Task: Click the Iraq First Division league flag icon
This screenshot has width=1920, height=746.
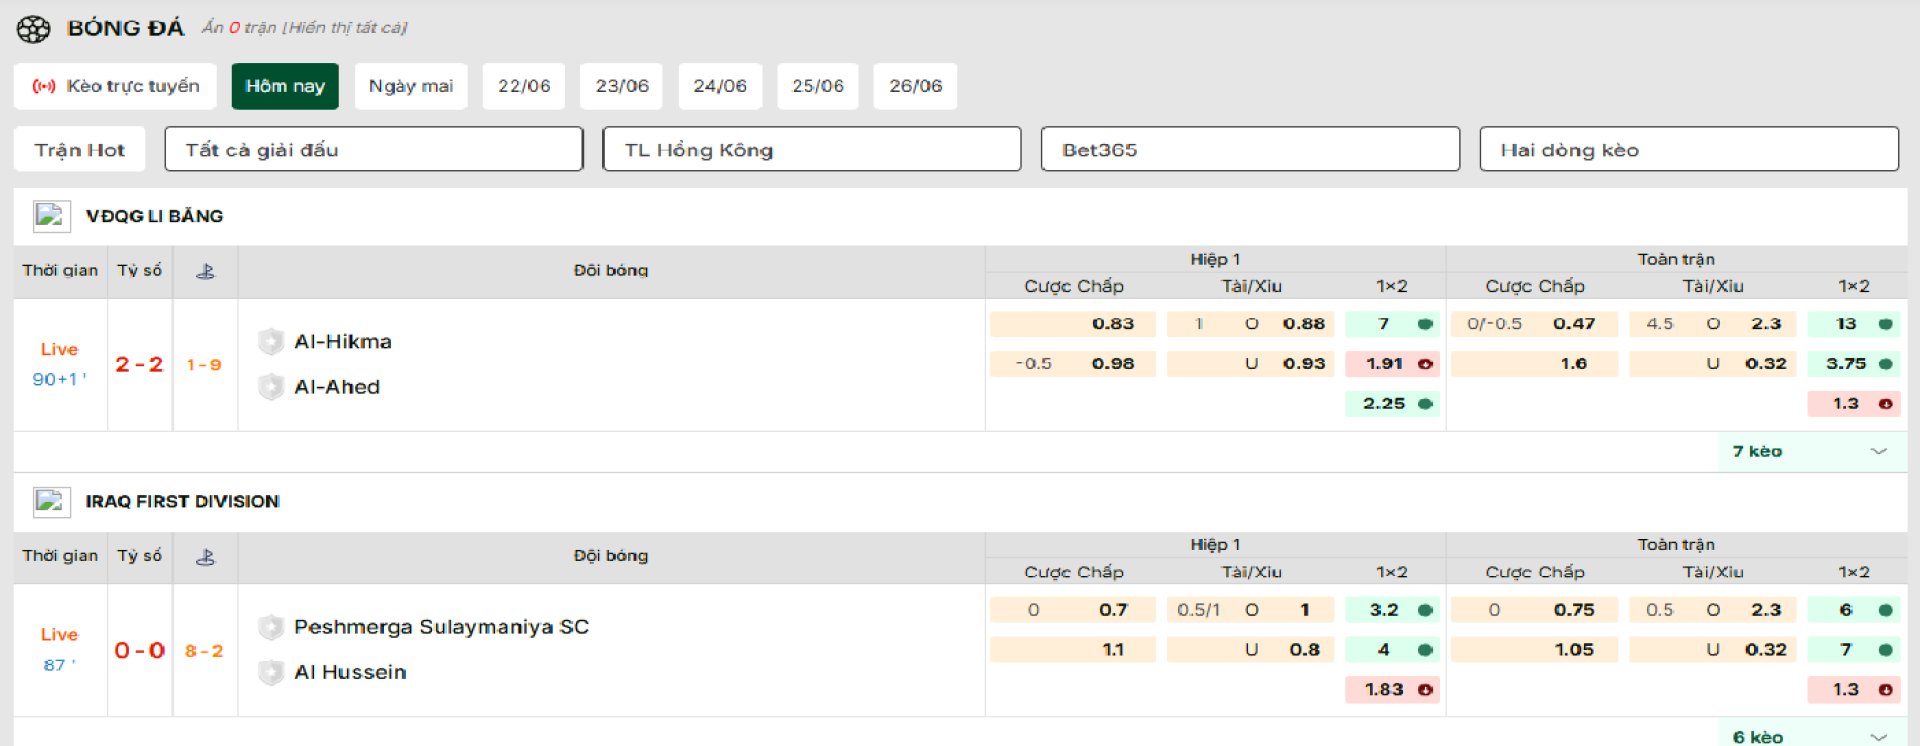Action: (x=51, y=501)
